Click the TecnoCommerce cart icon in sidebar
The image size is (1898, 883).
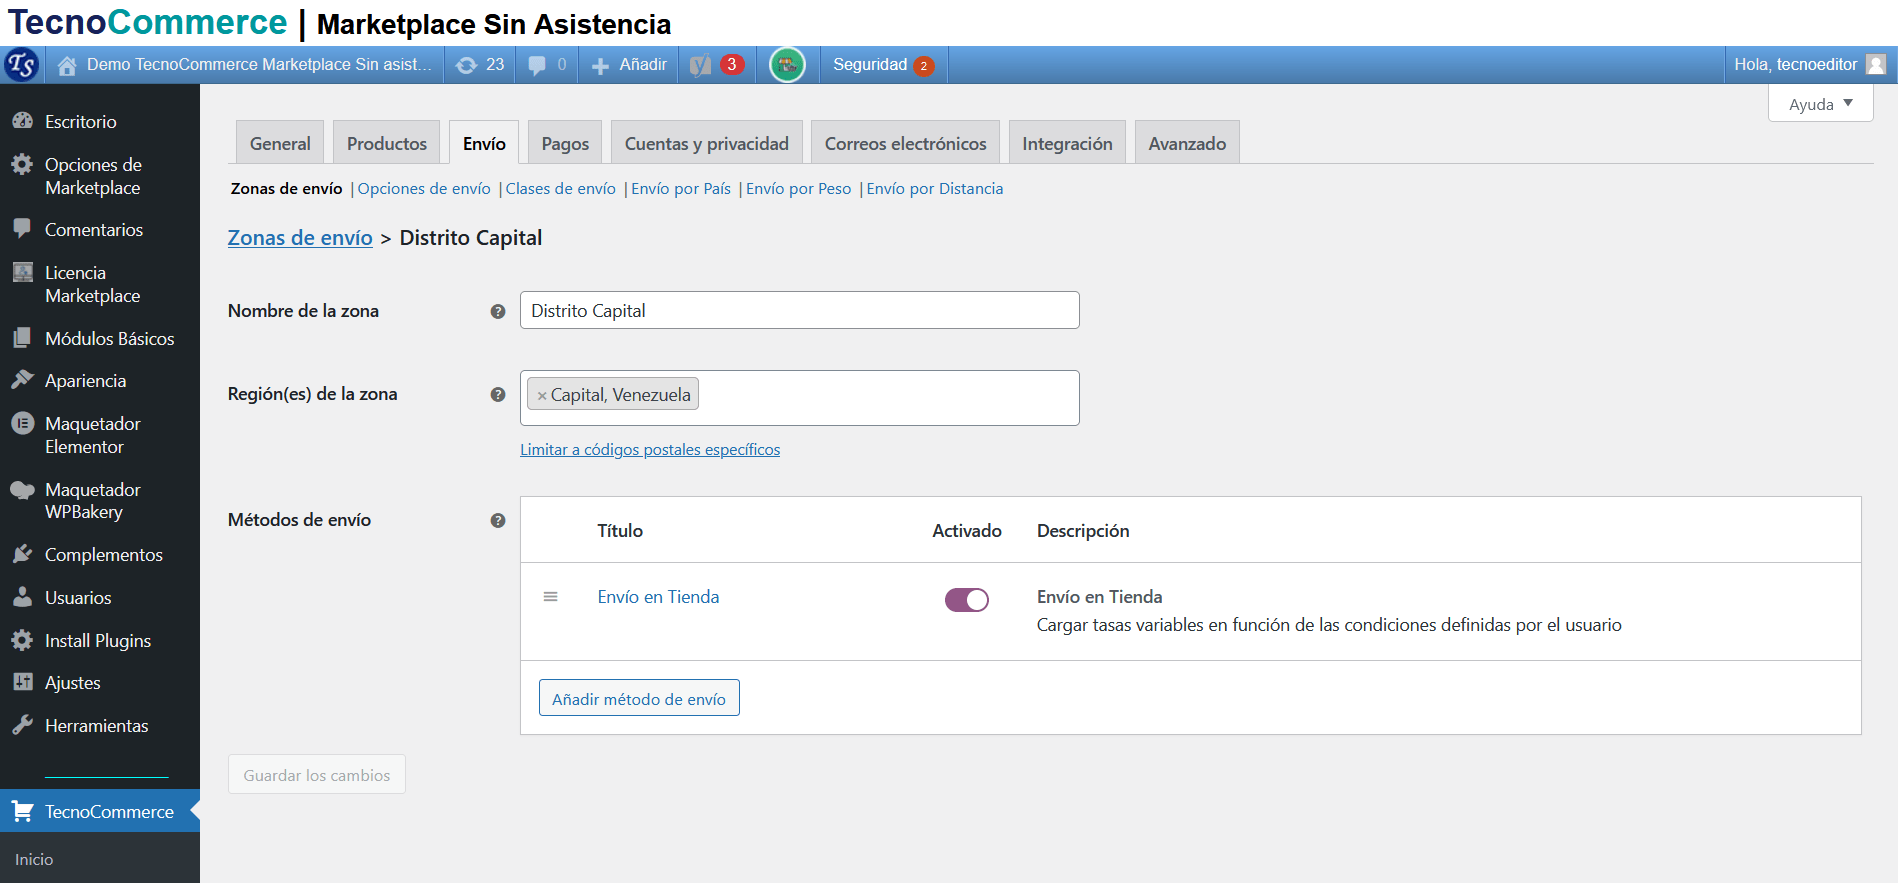(22, 811)
